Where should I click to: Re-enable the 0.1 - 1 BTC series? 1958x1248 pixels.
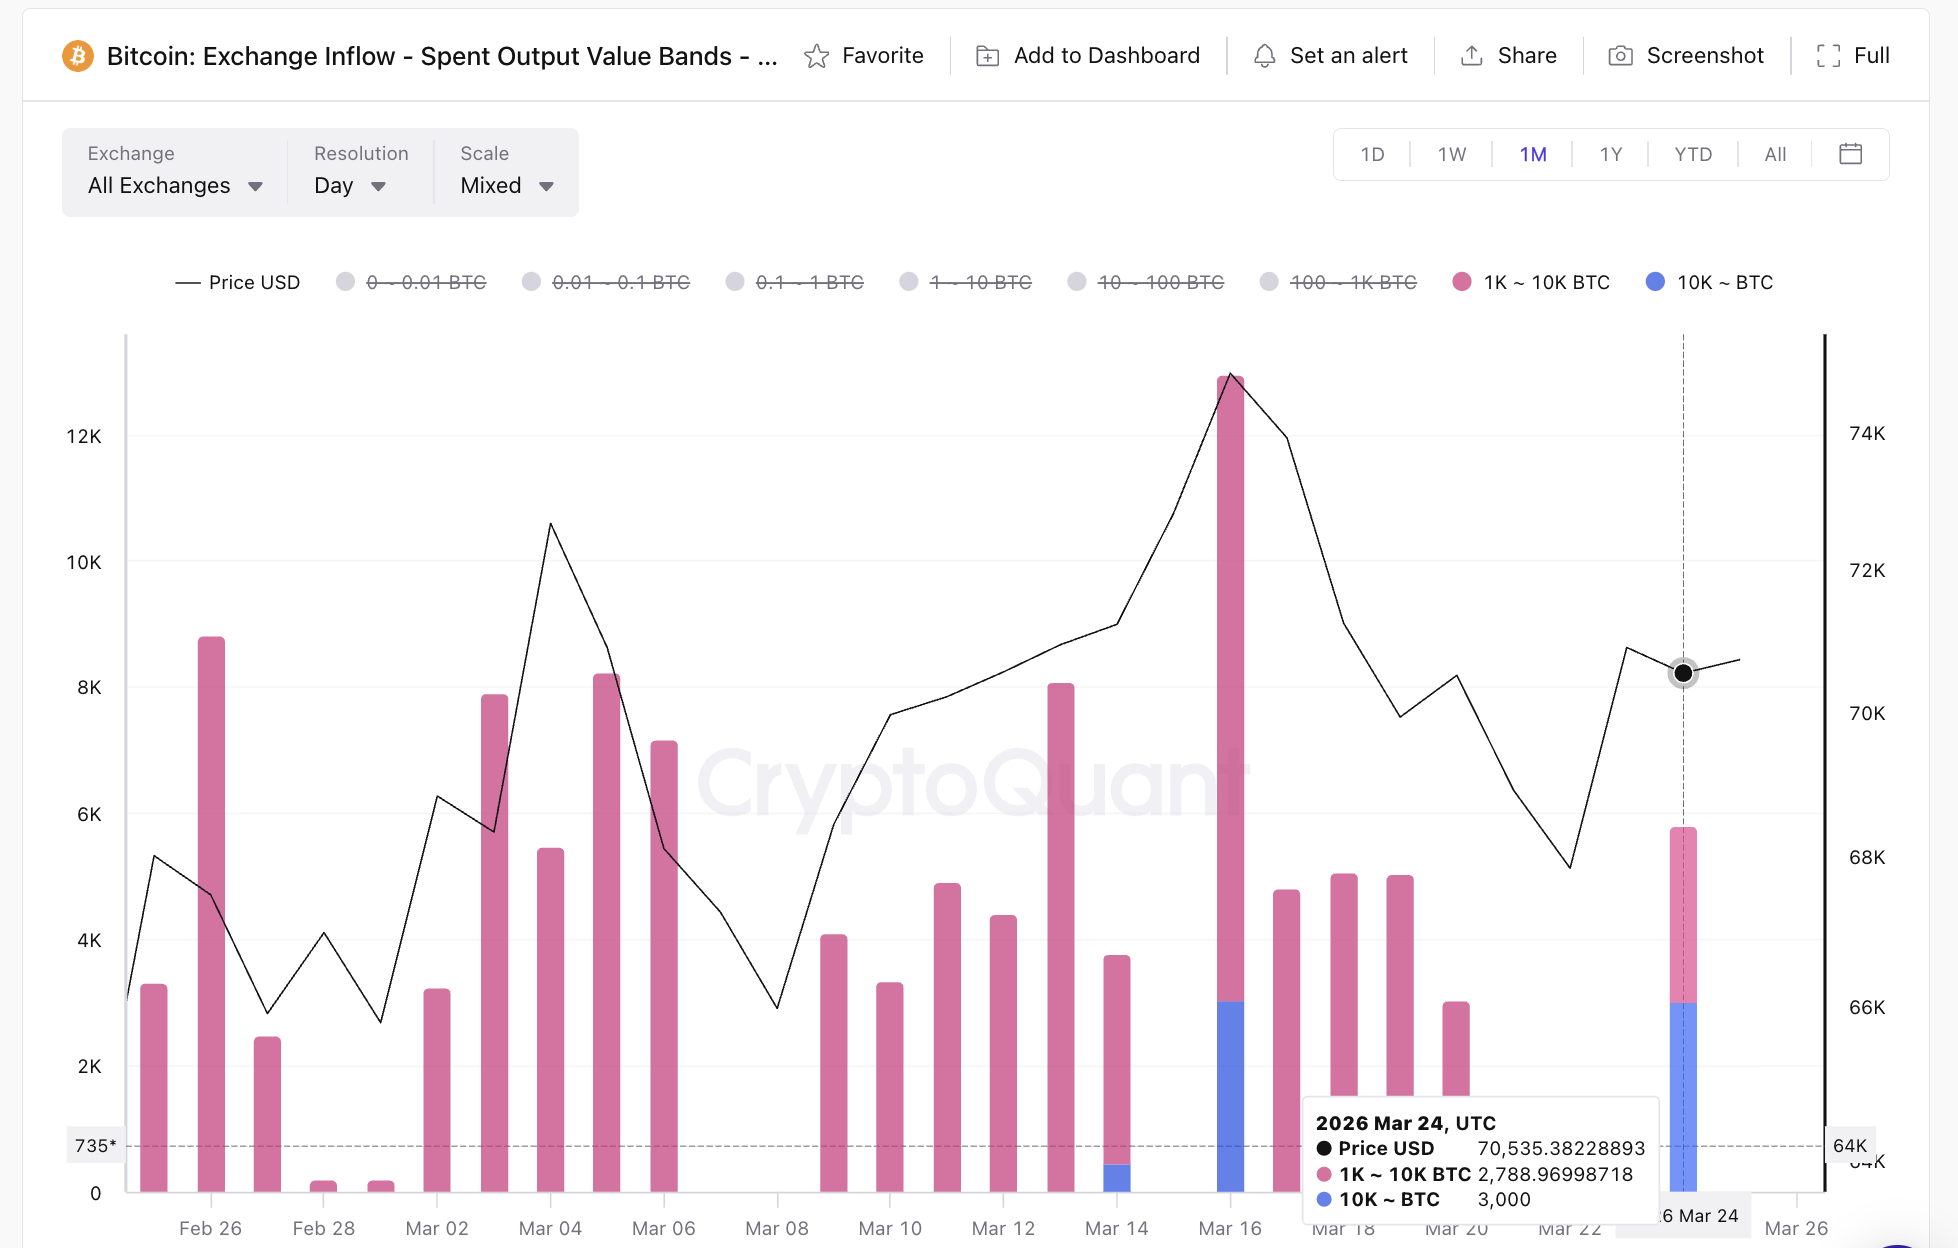click(795, 282)
